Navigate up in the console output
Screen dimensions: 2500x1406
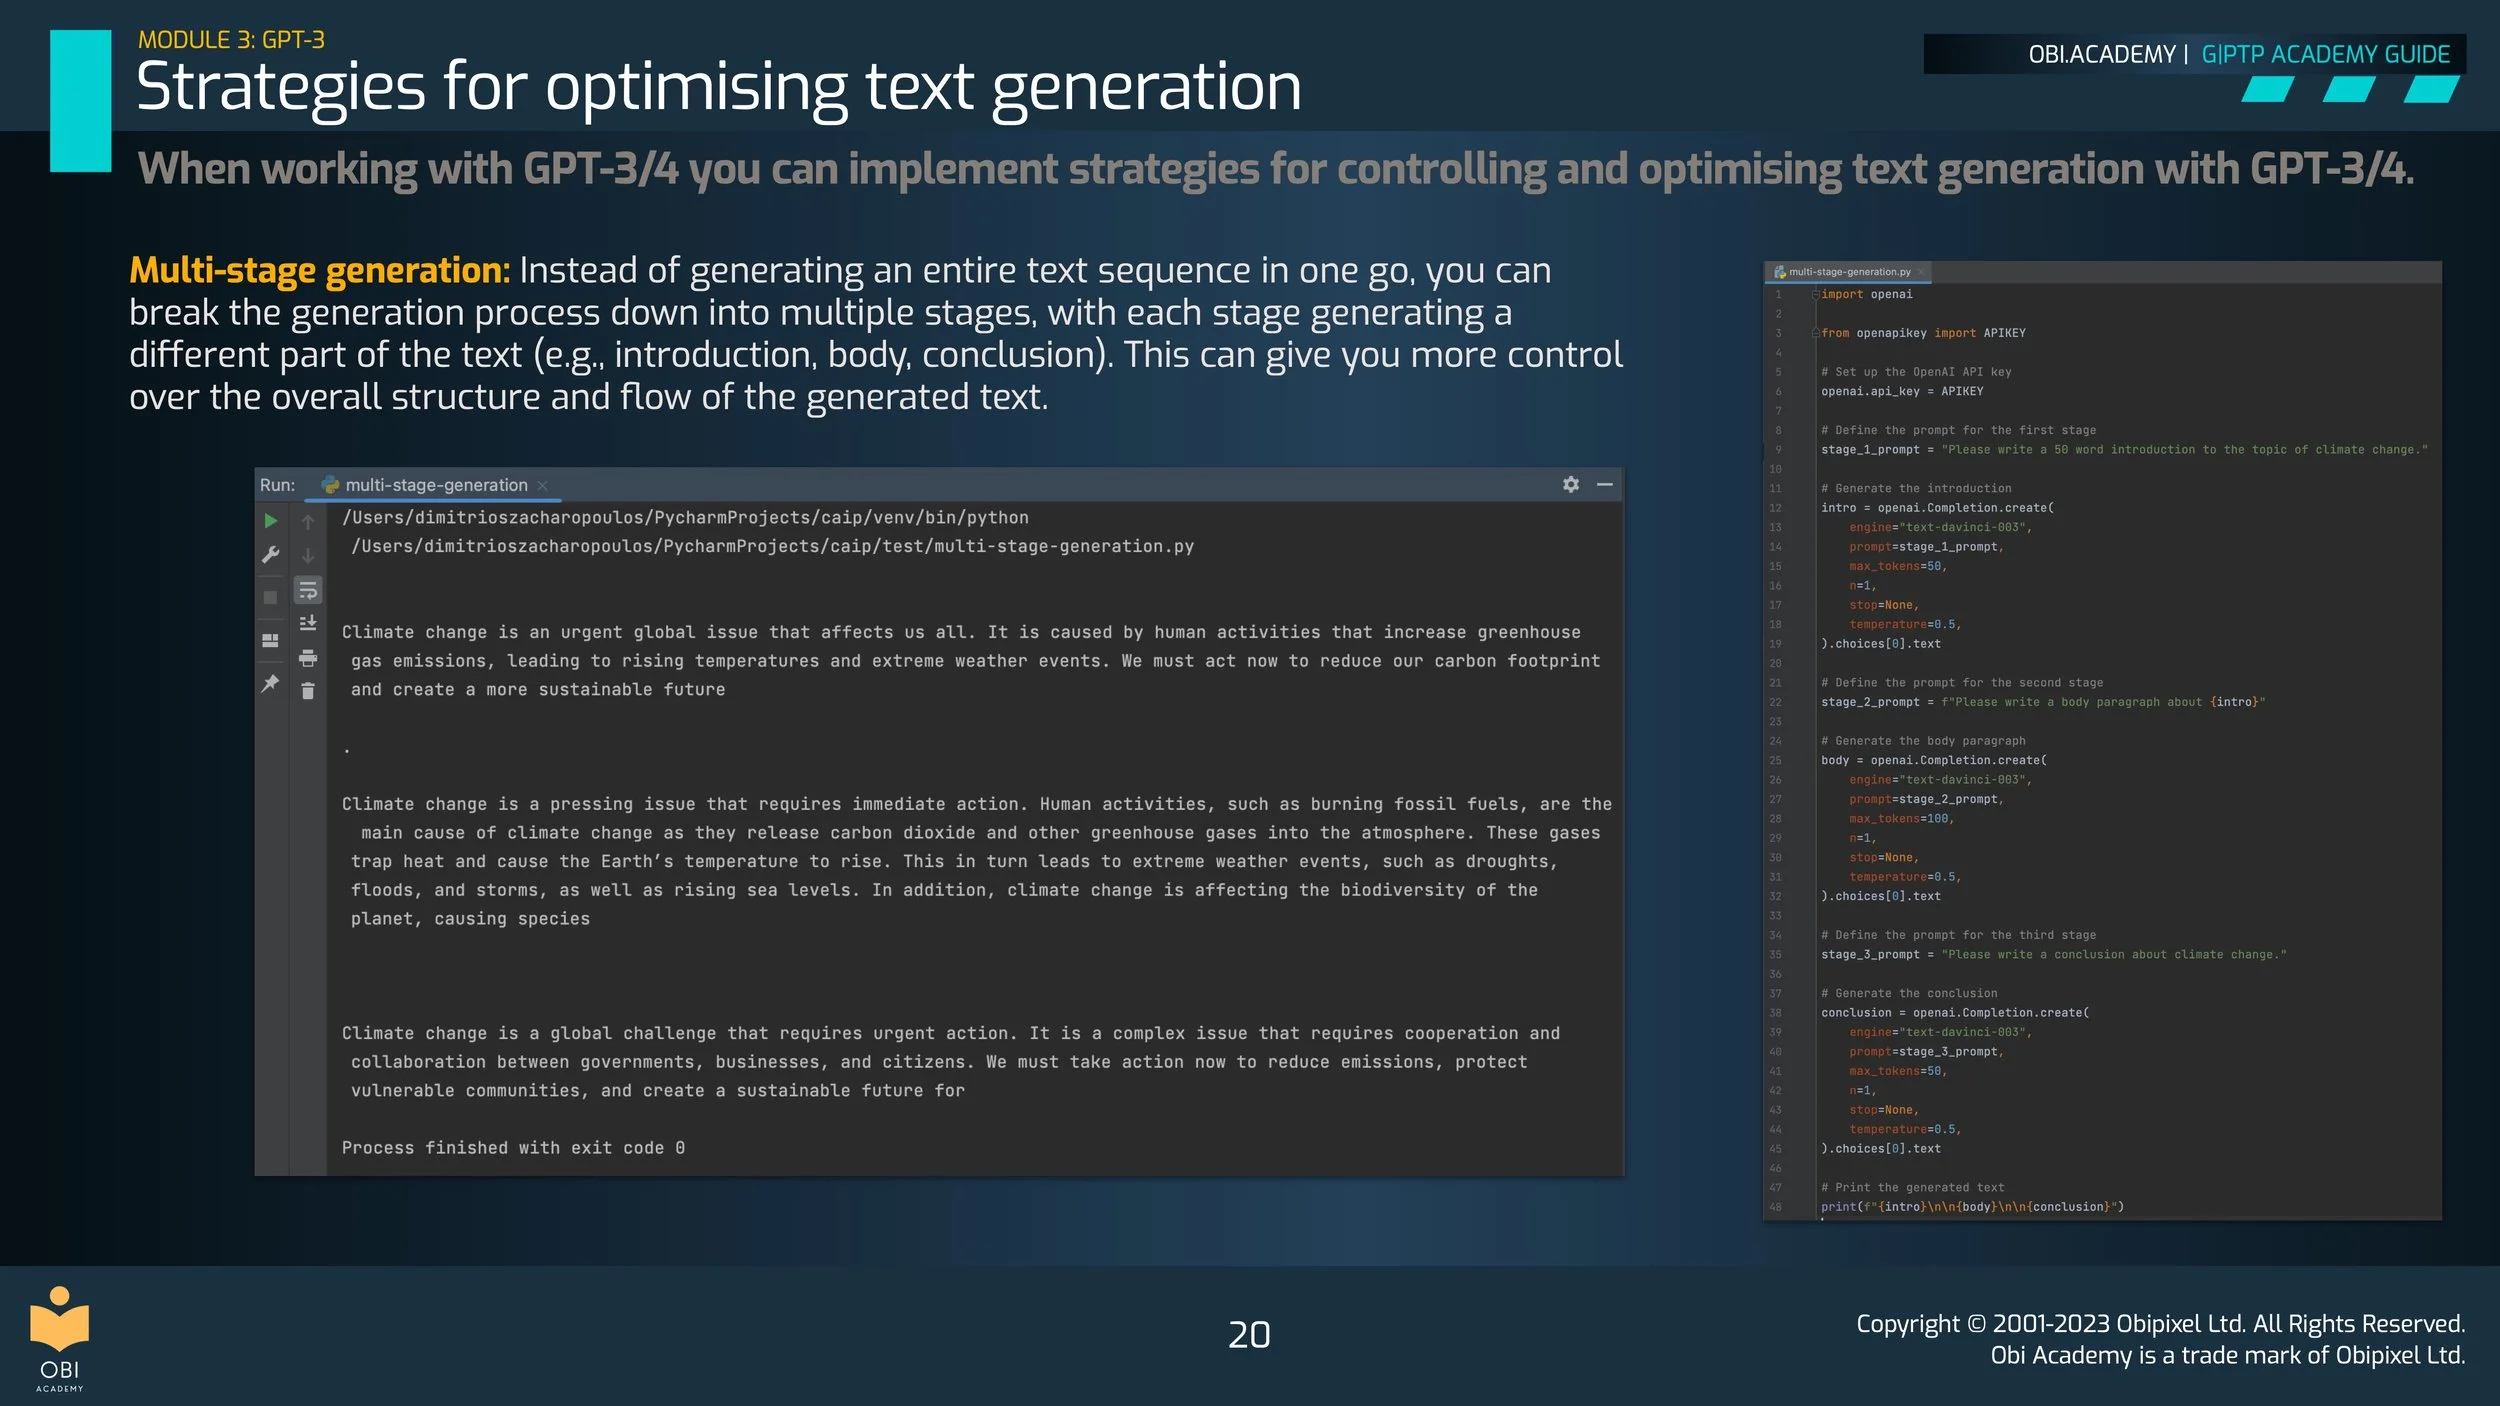(x=307, y=522)
